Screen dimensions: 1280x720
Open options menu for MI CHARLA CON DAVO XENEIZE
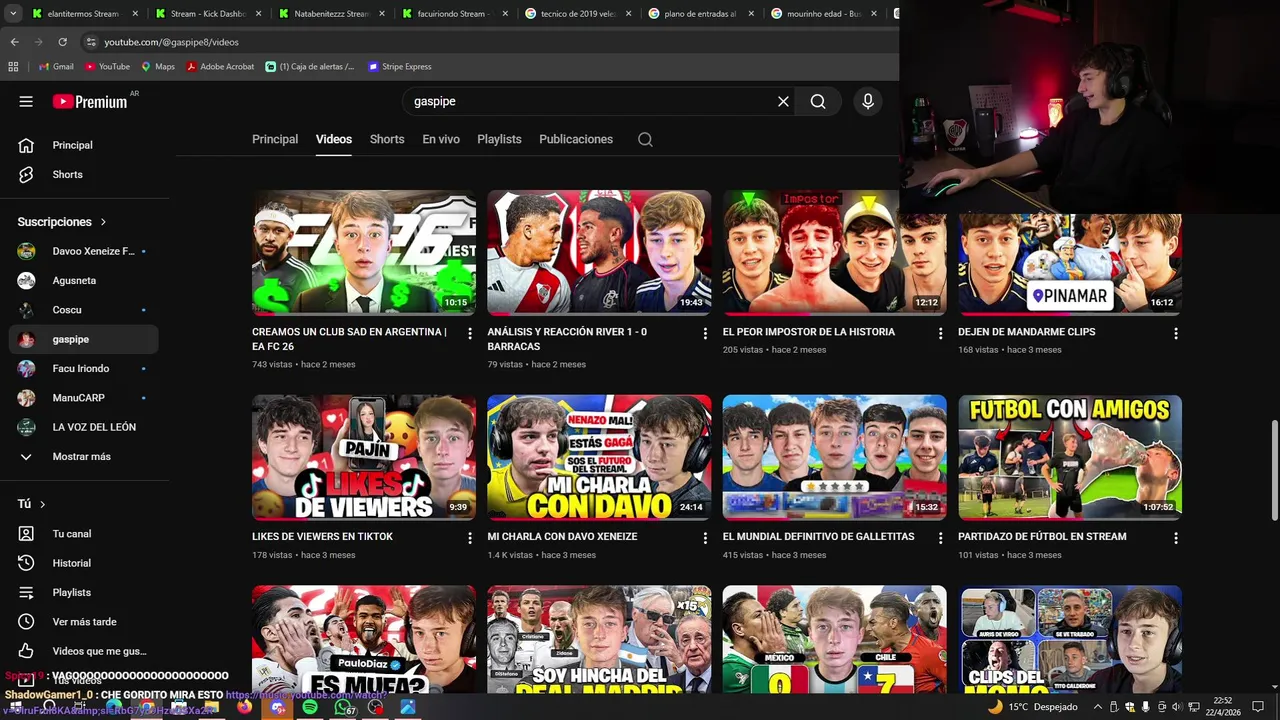coord(705,538)
